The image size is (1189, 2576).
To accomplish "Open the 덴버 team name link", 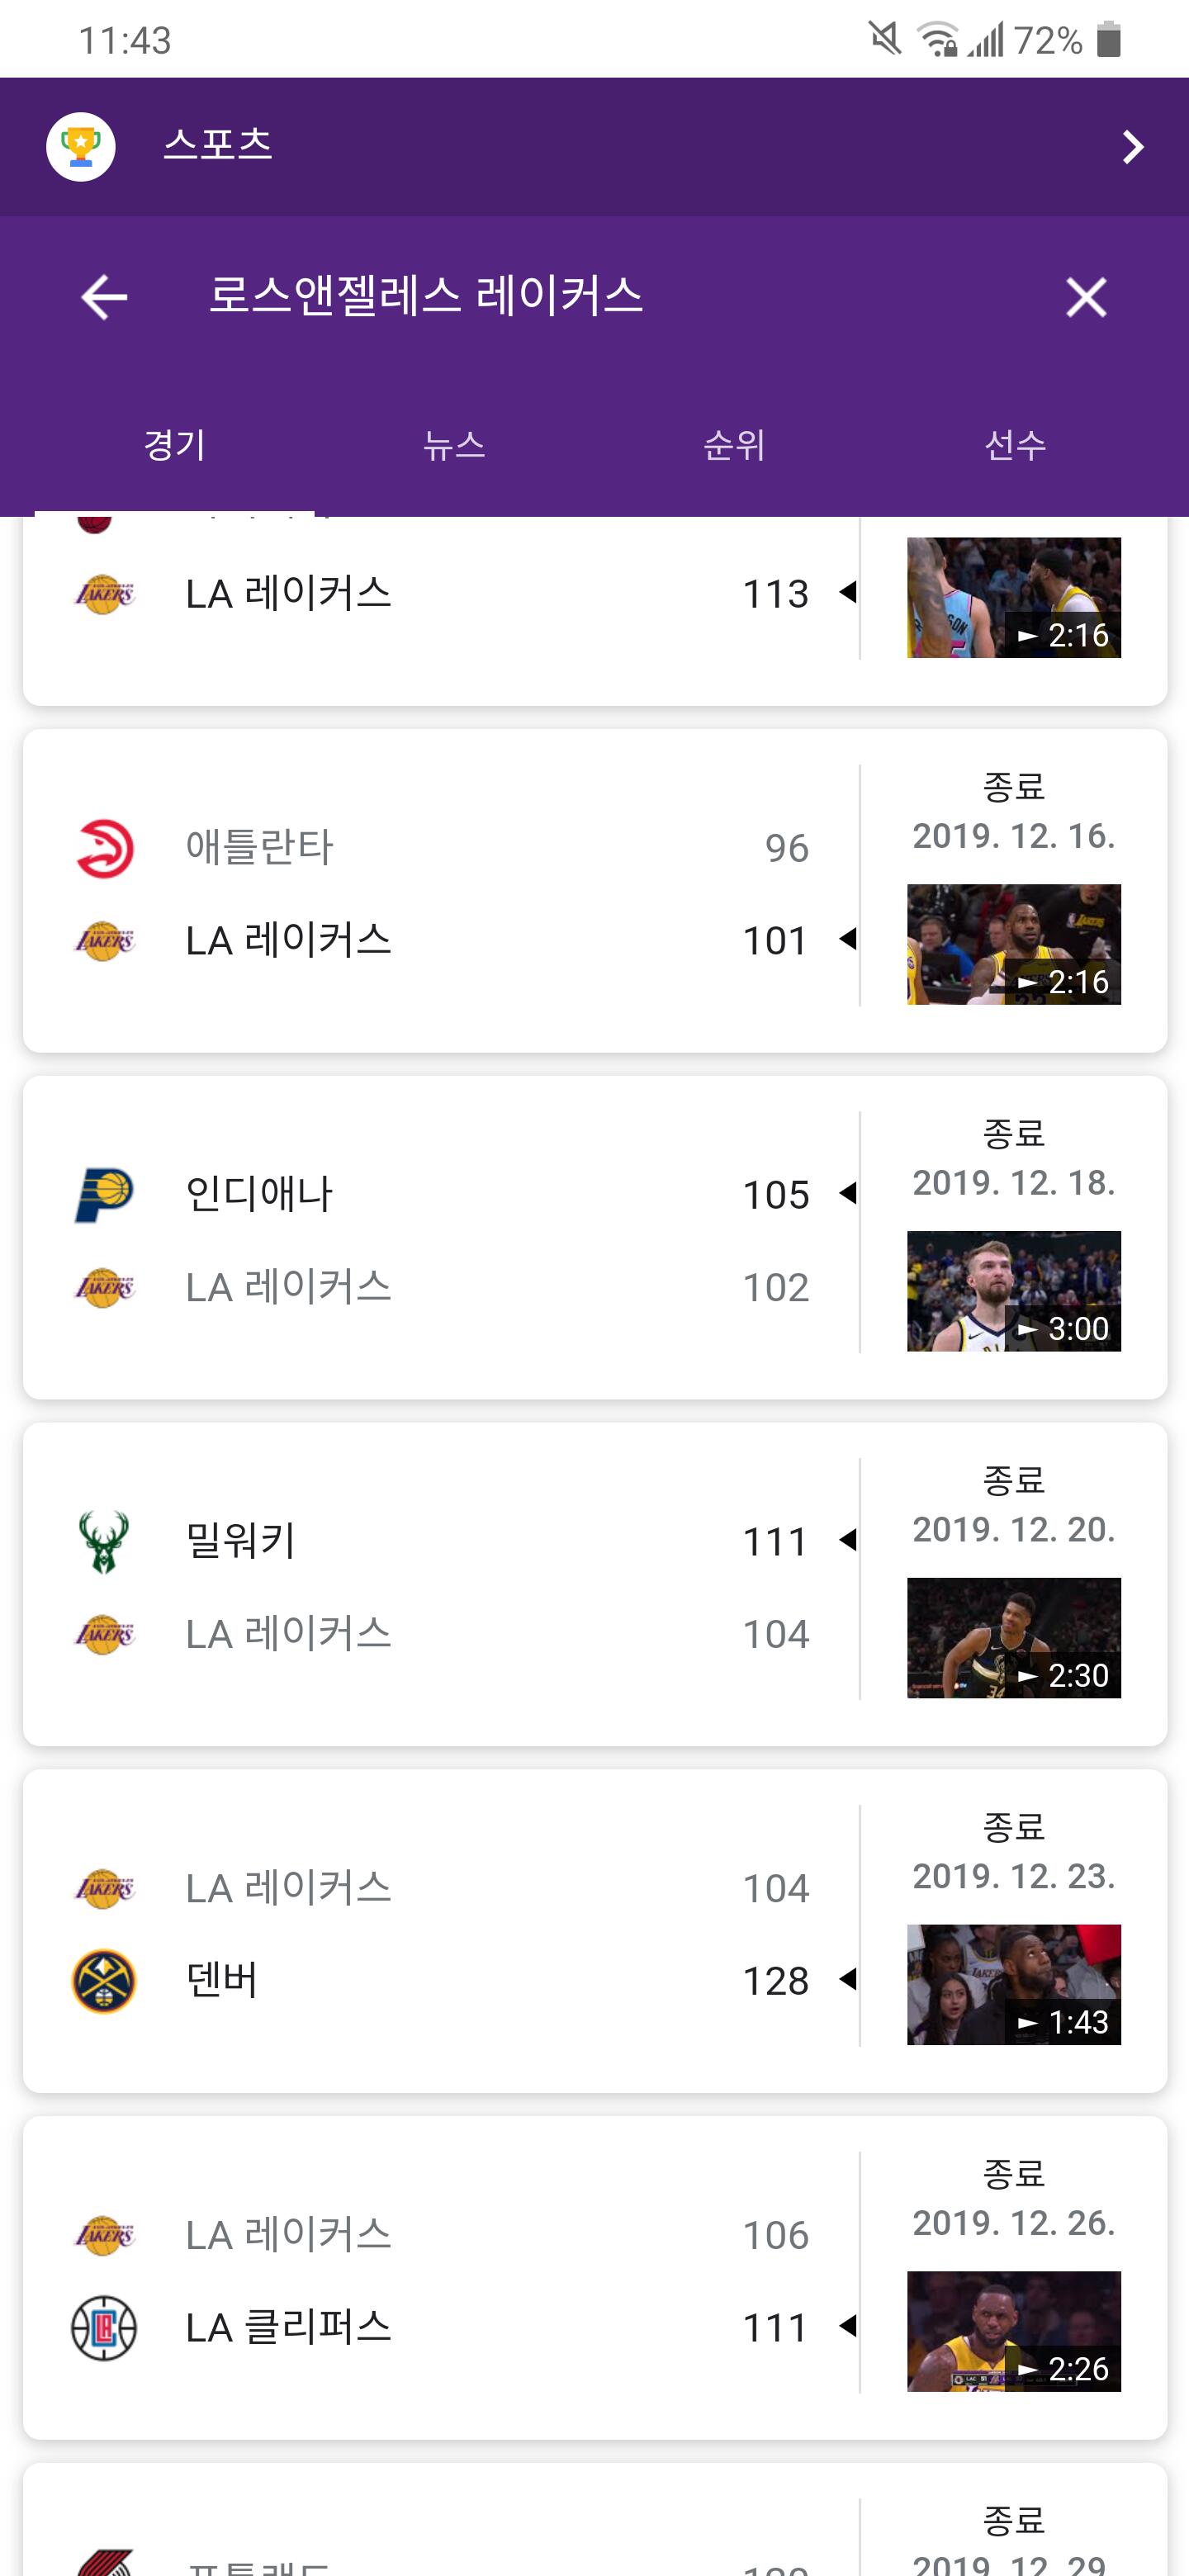I will click(222, 1981).
